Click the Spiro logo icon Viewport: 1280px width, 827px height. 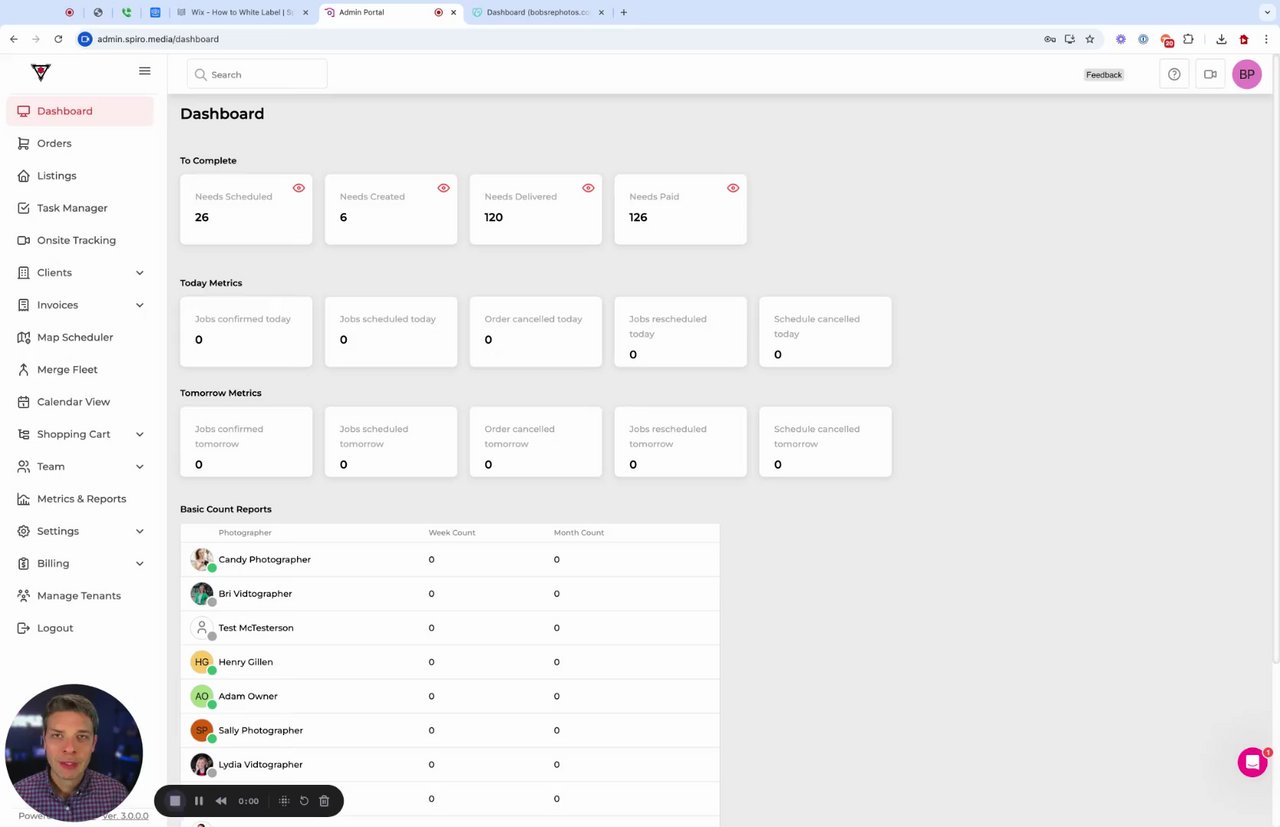pyautogui.click(x=40, y=72)
